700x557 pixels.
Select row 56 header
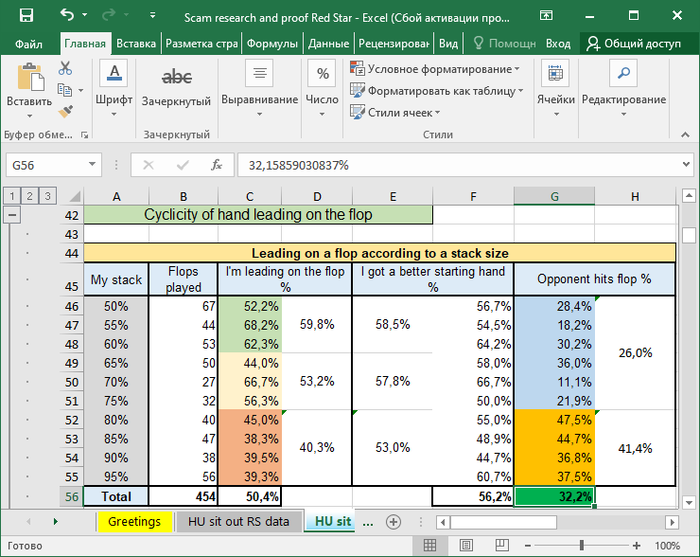71,496
